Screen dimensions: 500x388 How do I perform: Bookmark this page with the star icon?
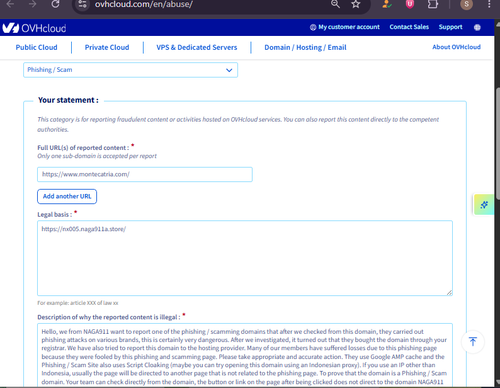tap(356, 4)
